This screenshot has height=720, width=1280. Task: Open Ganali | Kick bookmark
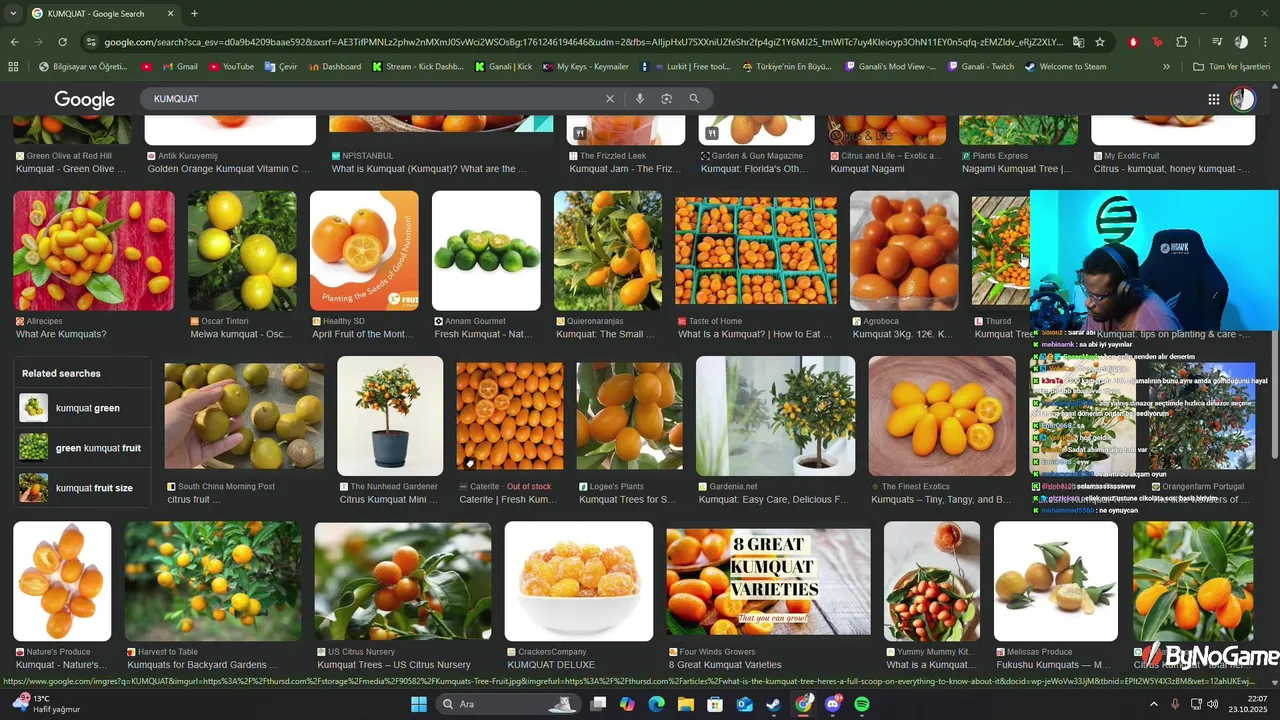(x=503, y=67)
